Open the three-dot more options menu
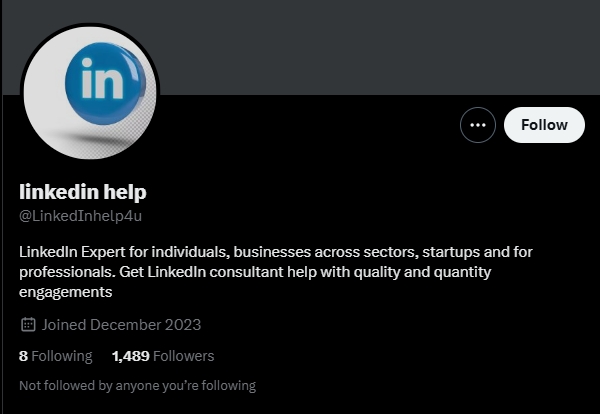 [478, 125]
